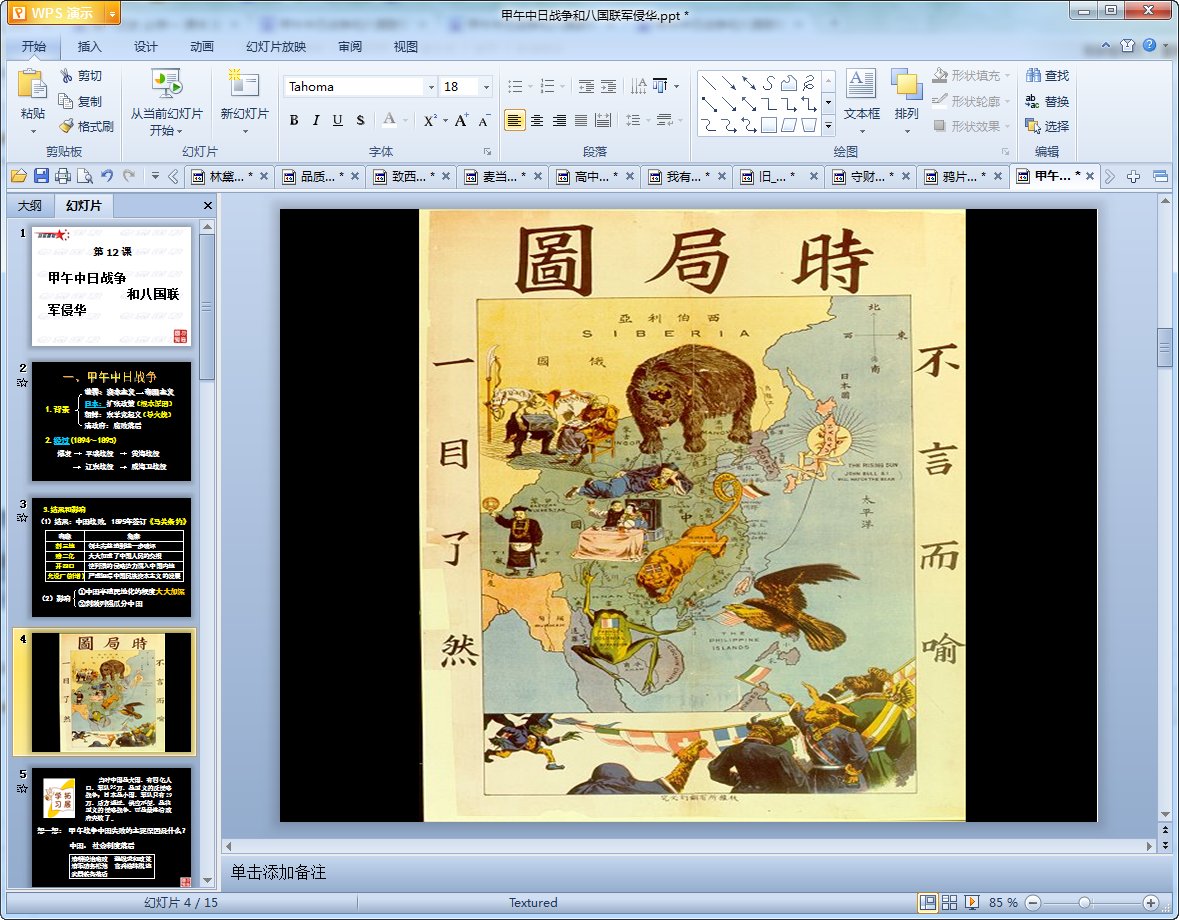Screen dimensions: 1179x920
Task: Toggle numbered list
Action: click(x=547, y=86)
